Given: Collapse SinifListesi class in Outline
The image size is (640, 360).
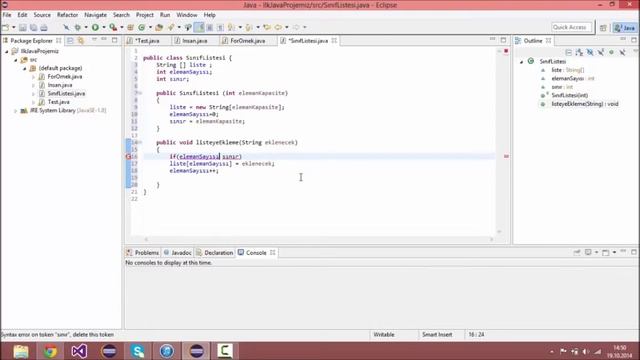Looking at the screenshot, I should click(x=522, y=62).
